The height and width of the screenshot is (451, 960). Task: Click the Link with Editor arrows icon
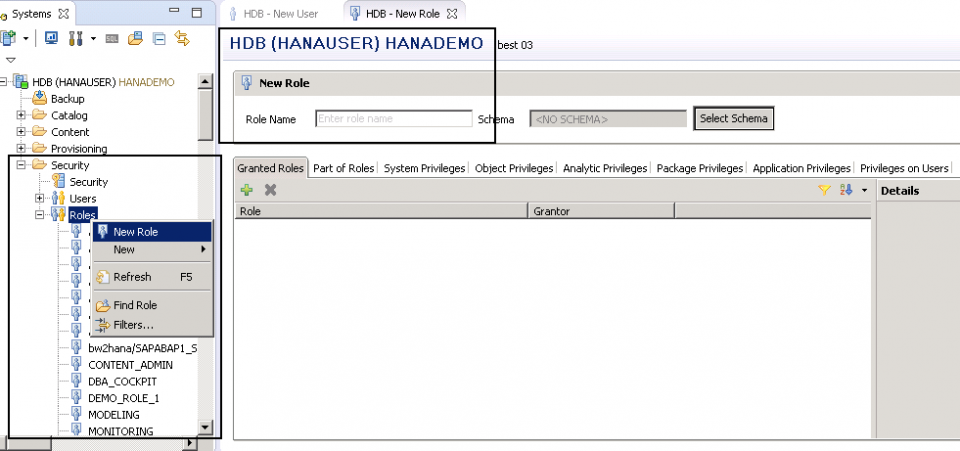tap(182, 39)
